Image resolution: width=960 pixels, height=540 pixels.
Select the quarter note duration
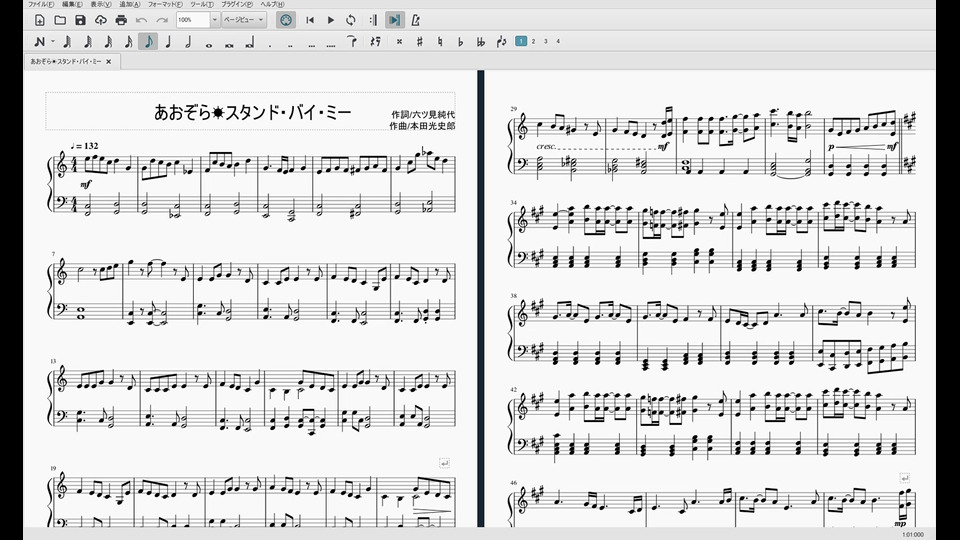pyautogui.click(x=168, y=42)
